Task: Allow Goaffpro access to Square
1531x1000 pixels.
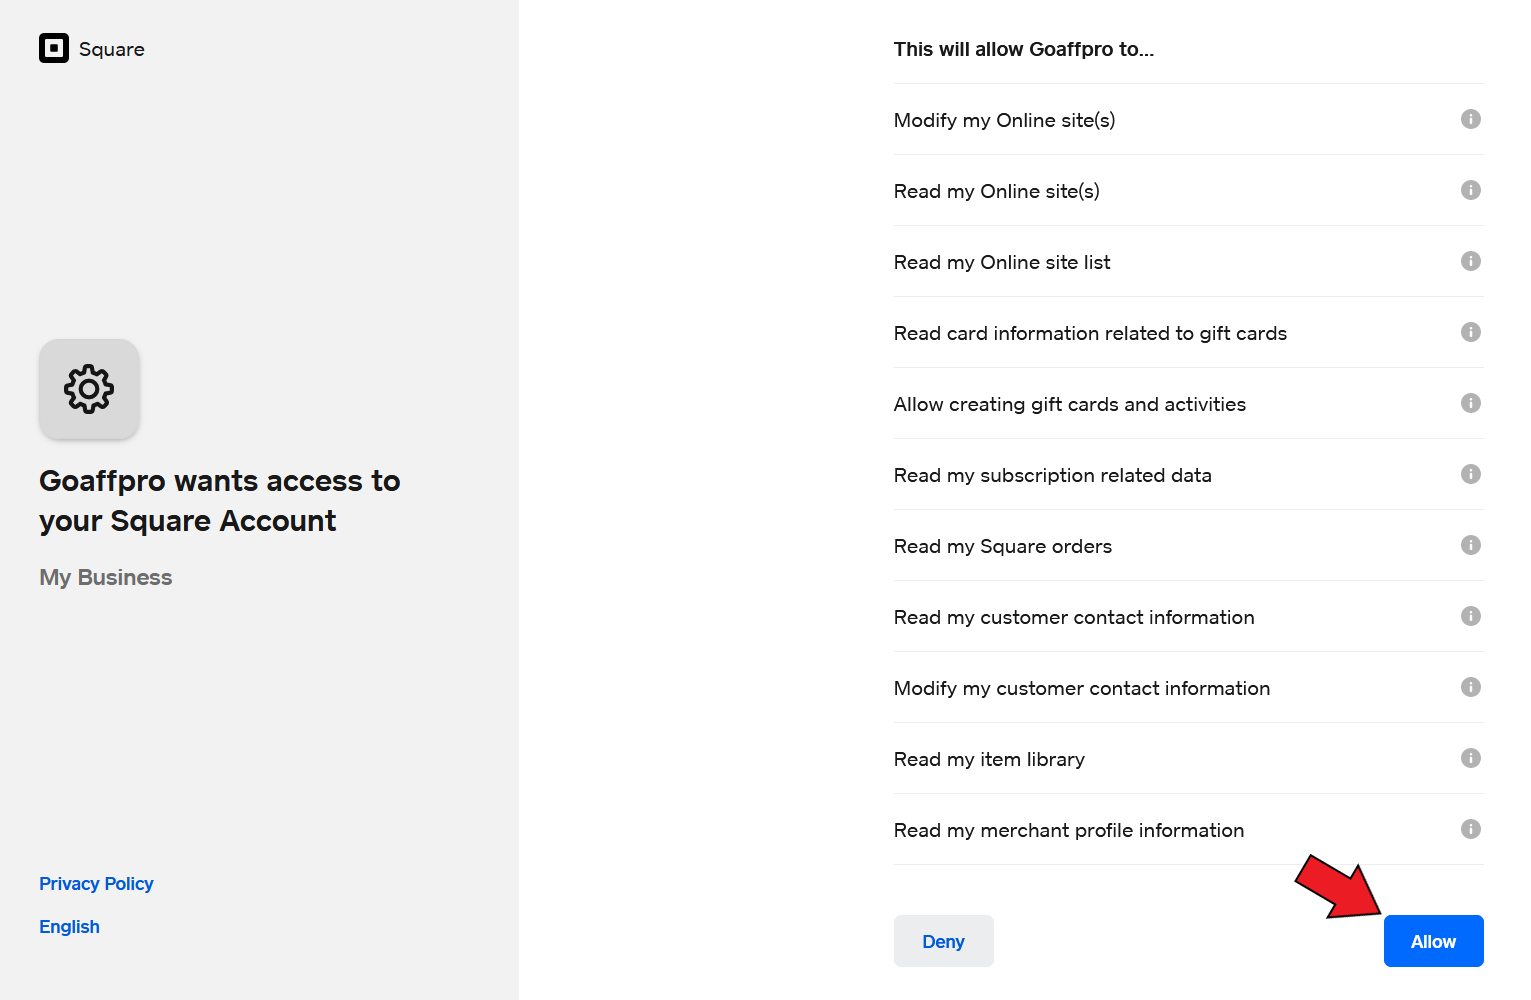Action: pos(1433,941)
